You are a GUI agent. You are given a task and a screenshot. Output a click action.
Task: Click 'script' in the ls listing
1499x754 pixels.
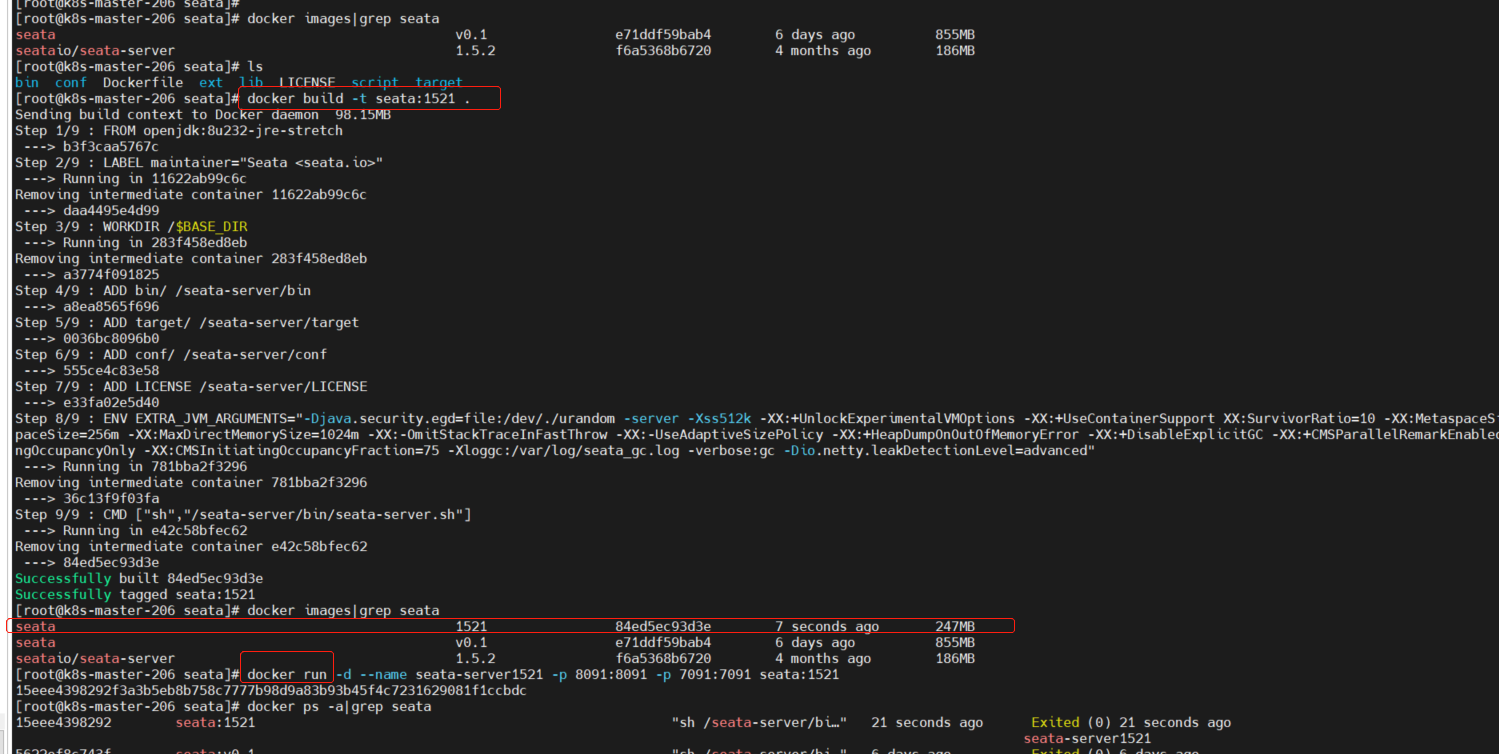(x=375, y=83)
